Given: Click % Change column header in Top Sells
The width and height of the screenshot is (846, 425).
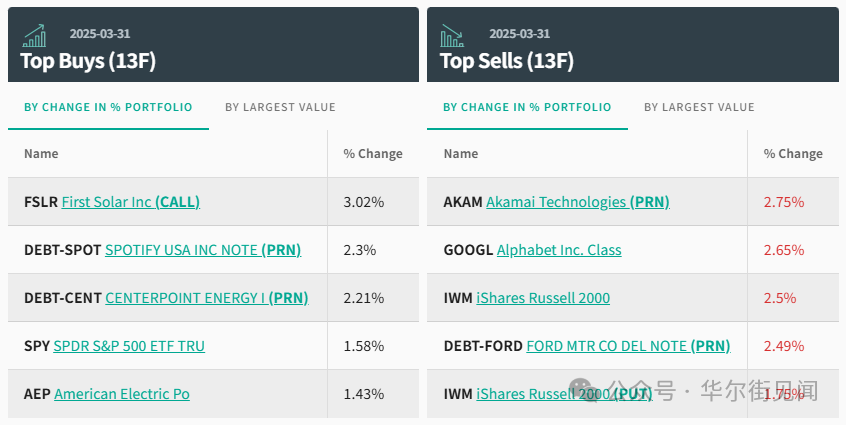Looking at the screenshot, I should coord(792,154).
